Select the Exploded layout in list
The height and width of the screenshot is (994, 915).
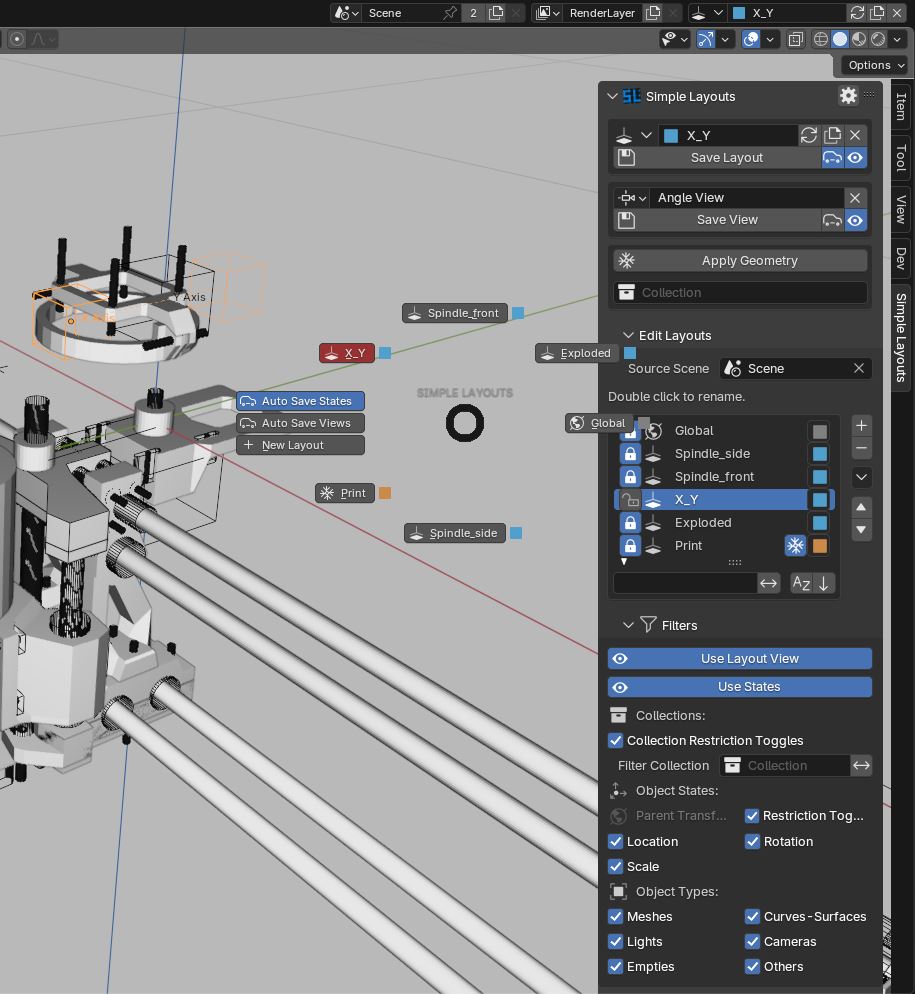[703, 523]
